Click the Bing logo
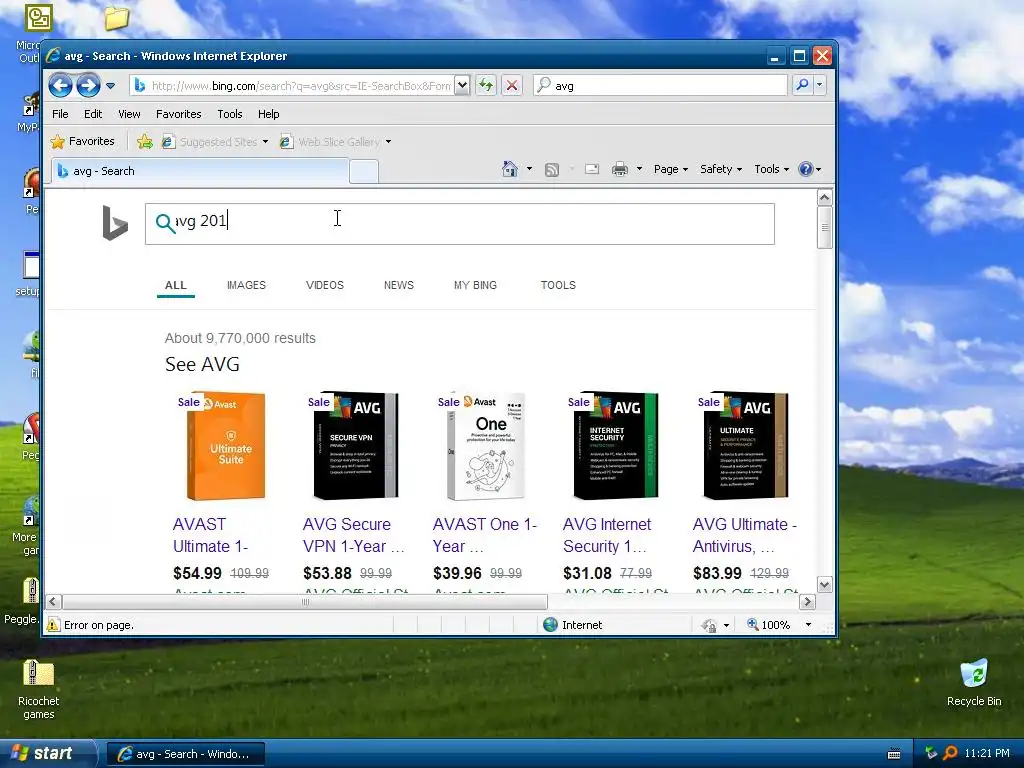This screenshot has width=1024, height=768. coord(115,223)
